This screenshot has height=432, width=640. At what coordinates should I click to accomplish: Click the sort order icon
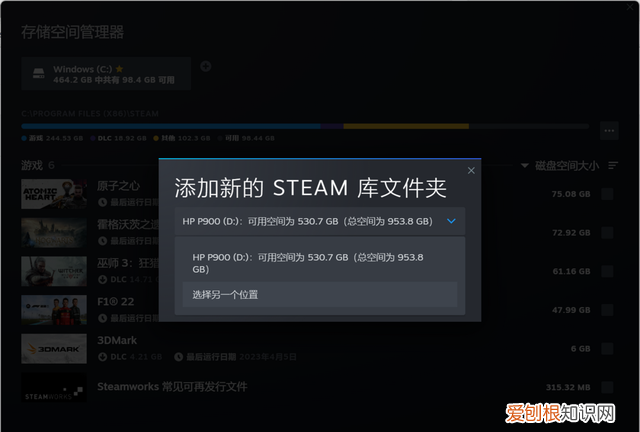[613, 165]
